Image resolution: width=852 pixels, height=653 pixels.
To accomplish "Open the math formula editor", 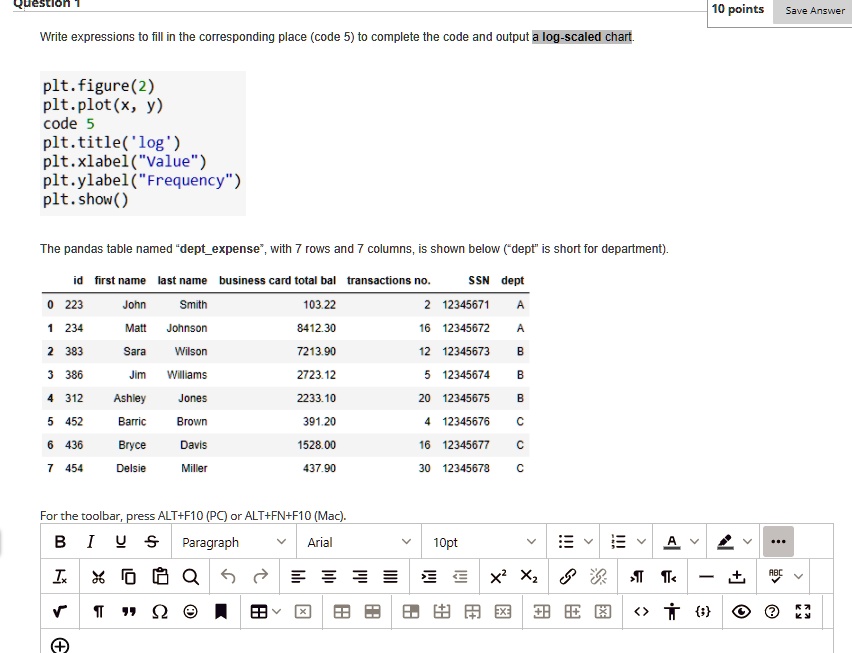I will 60,612.
